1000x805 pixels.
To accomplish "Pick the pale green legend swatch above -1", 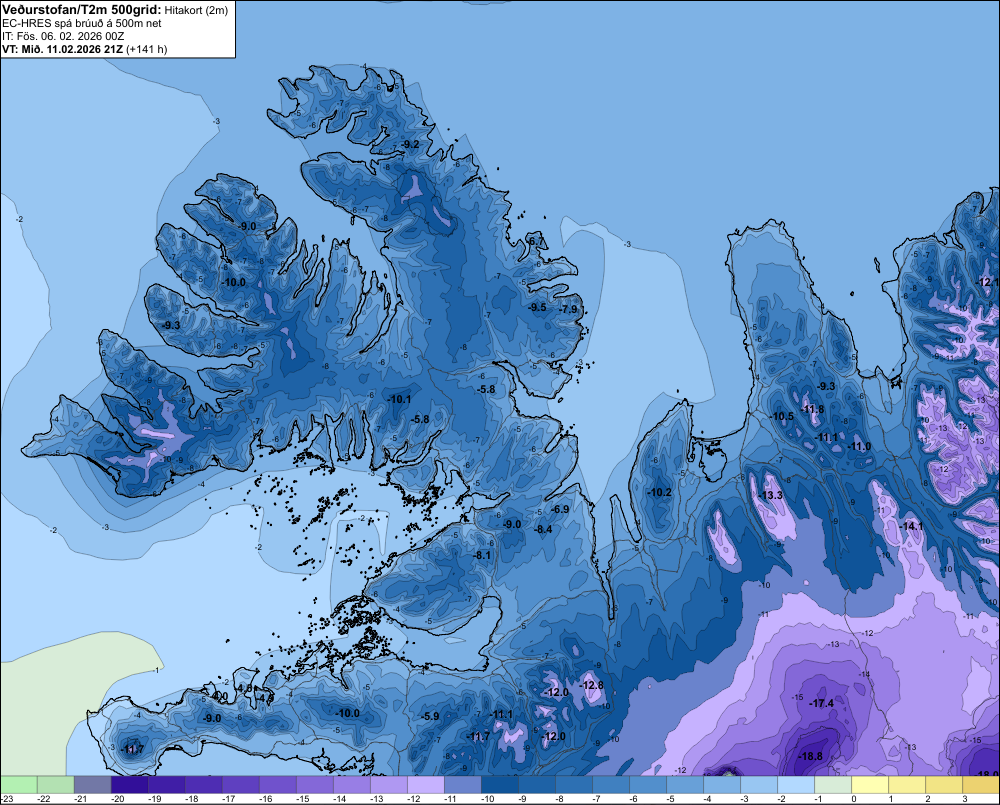I will [834, 784].
